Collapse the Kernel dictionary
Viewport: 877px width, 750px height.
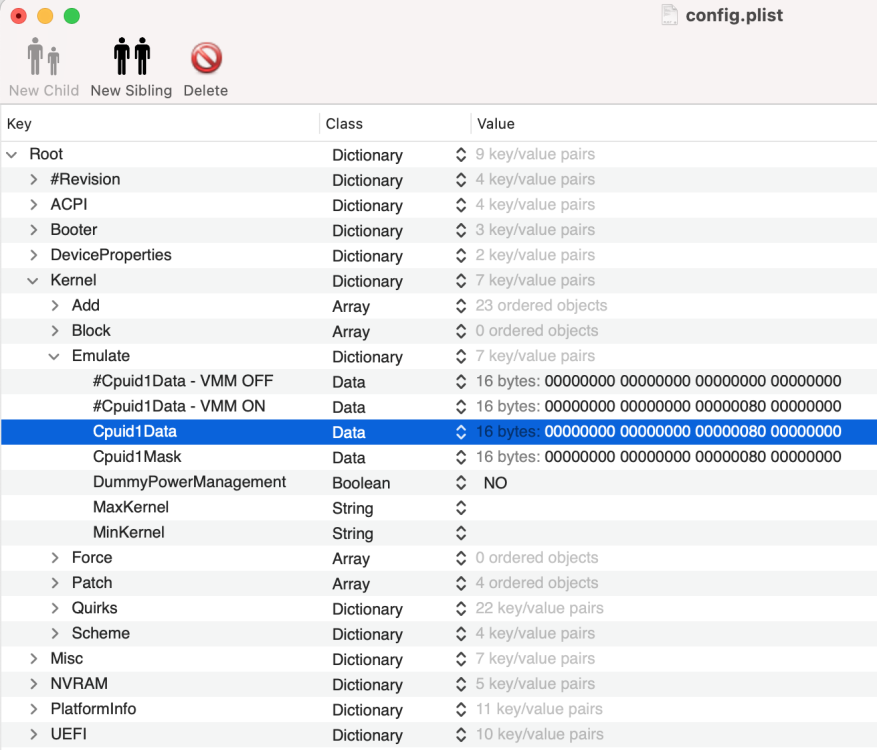point(33,281)
